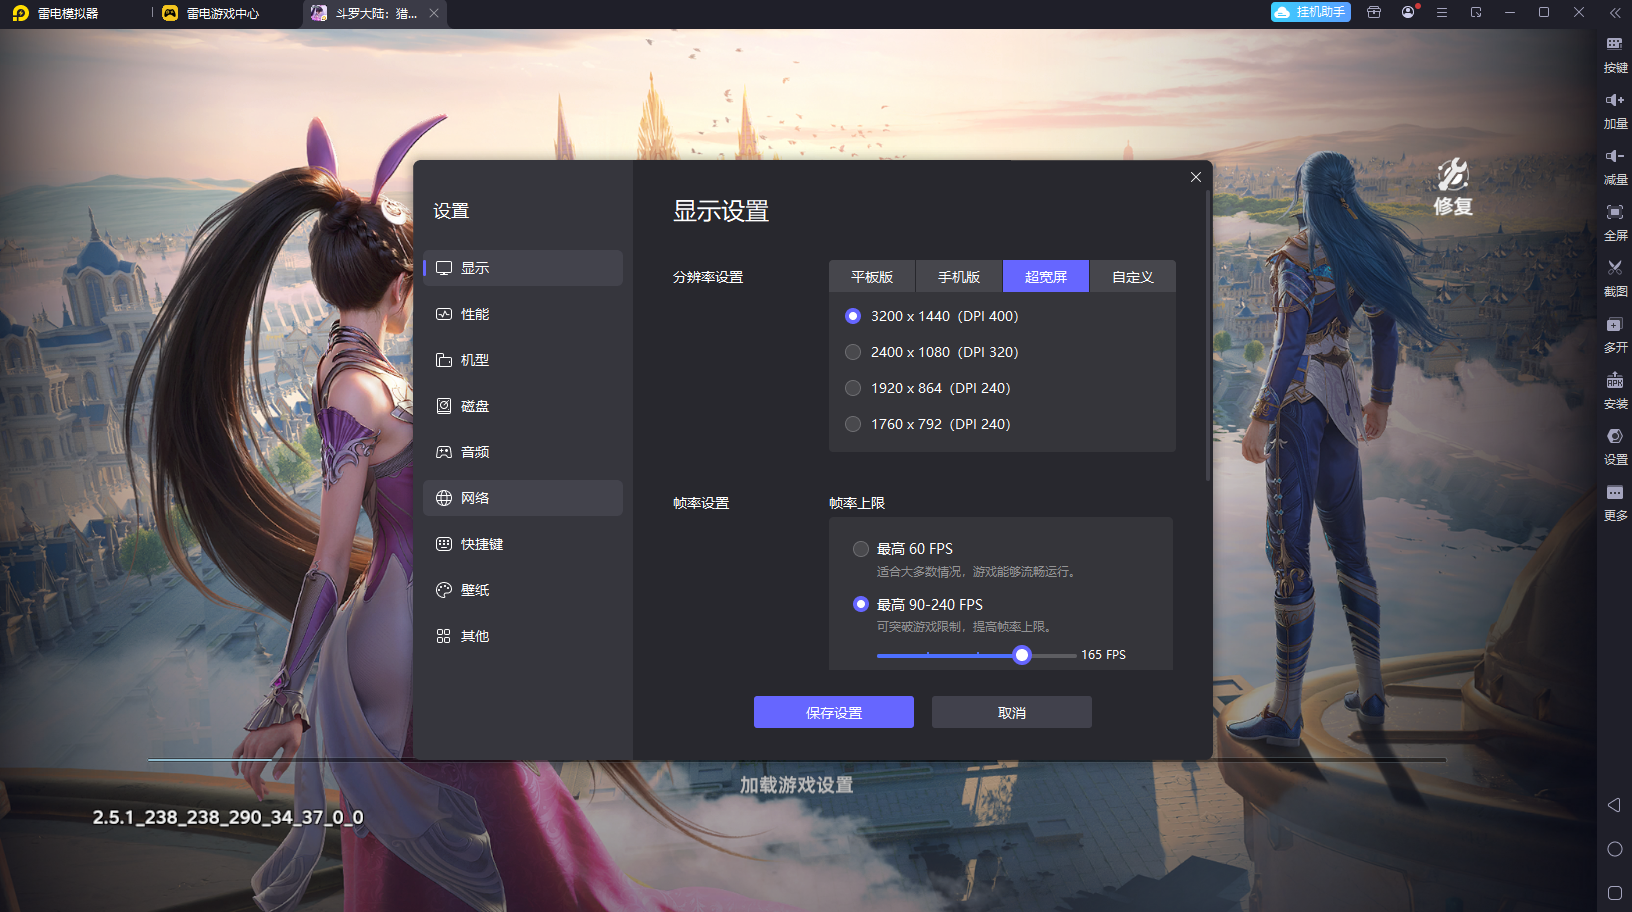Click the 分辨率设置 label

click(x=708, y=277)
